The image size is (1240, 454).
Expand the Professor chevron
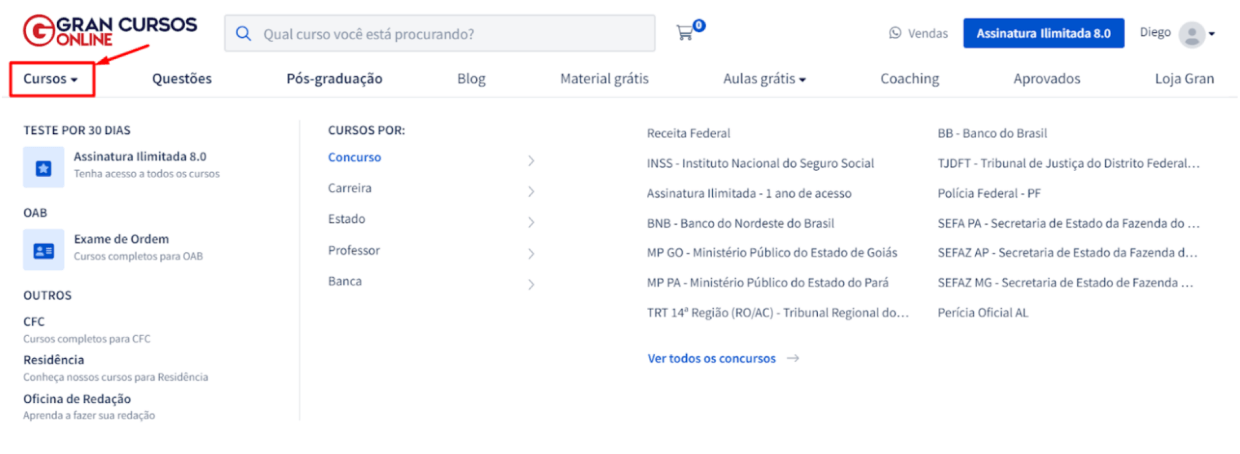click(531, 254)
